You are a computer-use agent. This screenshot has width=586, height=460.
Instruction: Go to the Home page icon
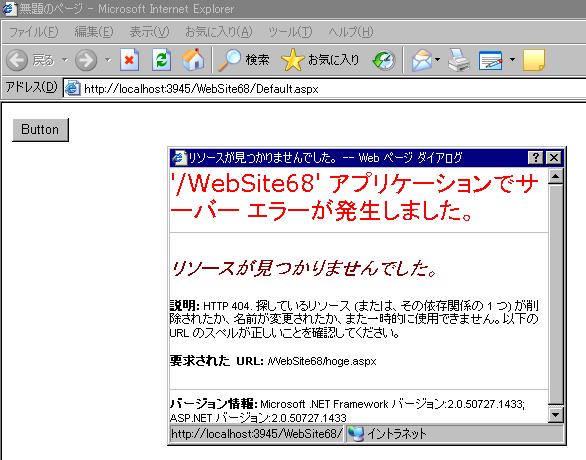[193, 60]
